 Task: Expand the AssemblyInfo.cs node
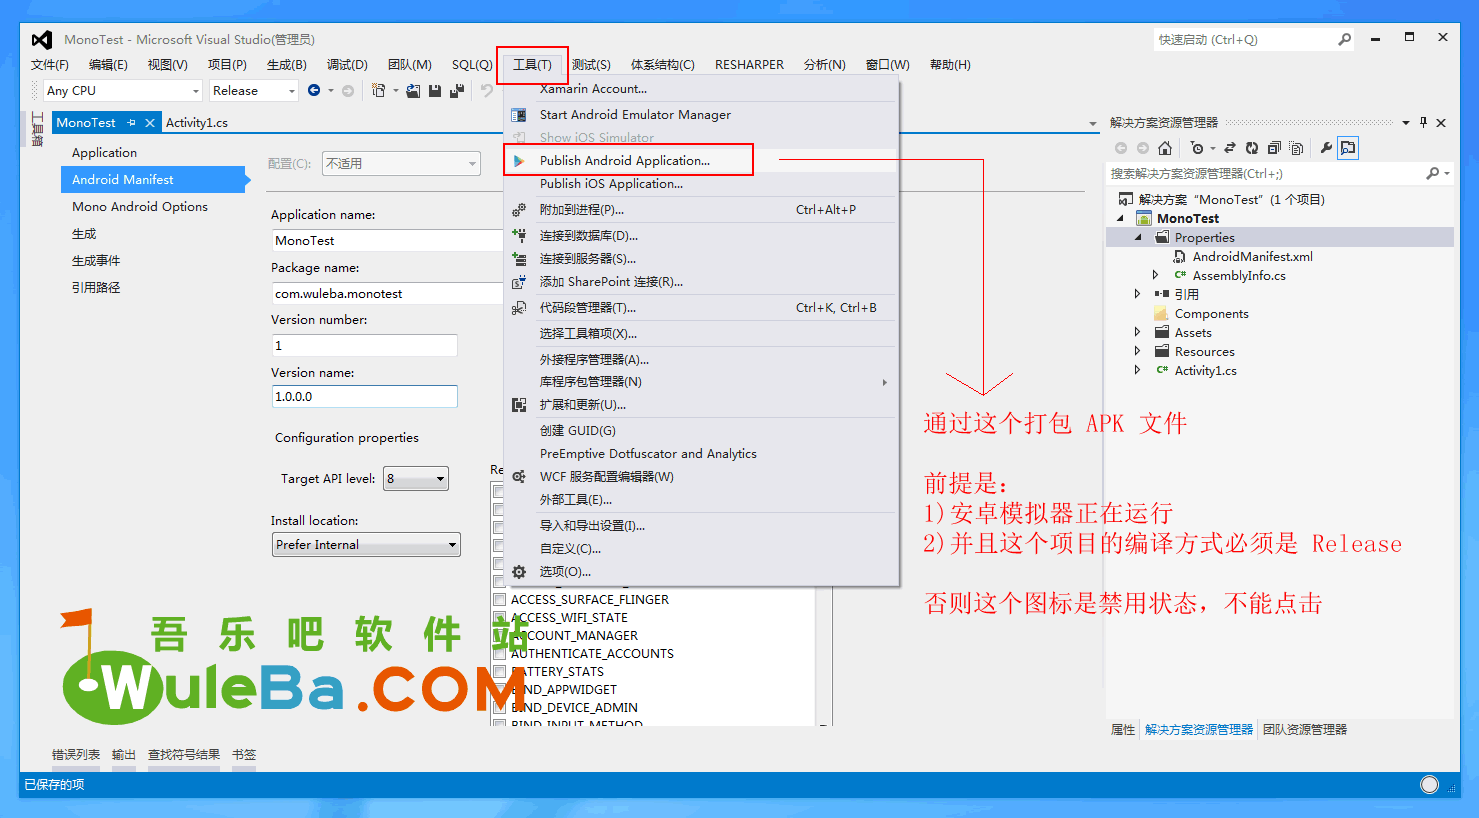(1156, 275)
